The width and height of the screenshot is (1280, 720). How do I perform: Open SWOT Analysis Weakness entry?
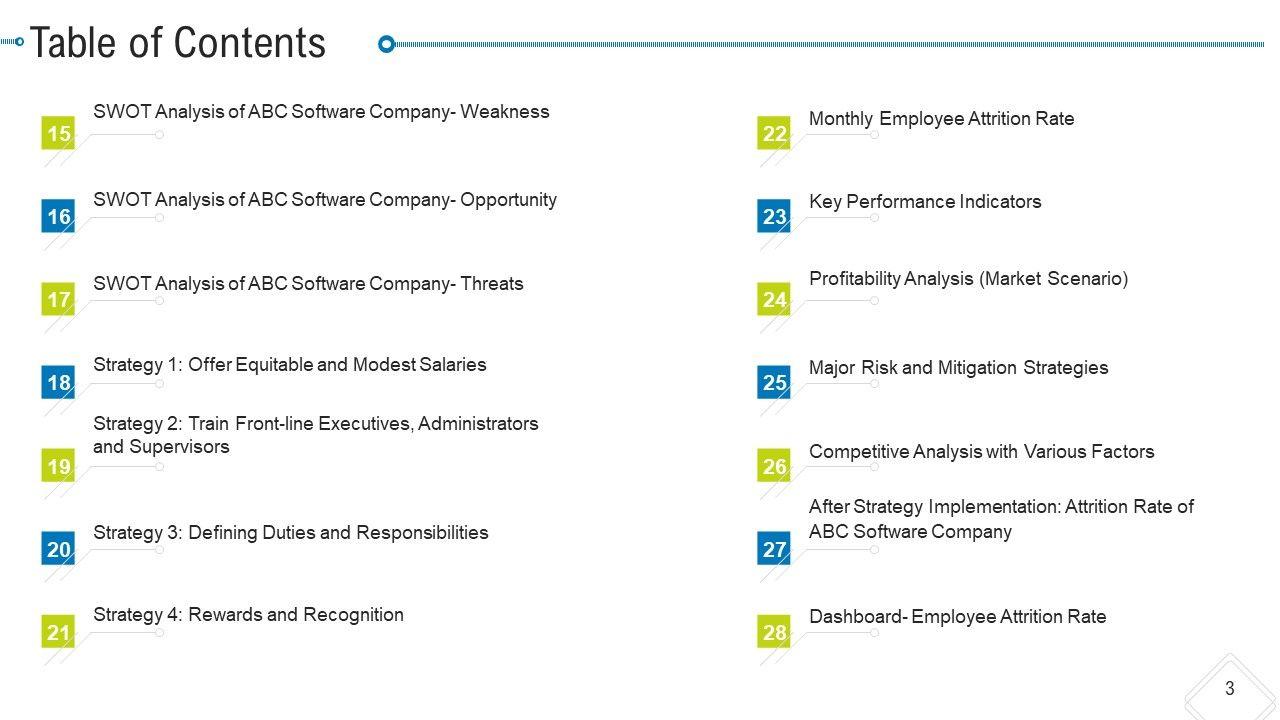pyautogui.click(x=321, y=112)
